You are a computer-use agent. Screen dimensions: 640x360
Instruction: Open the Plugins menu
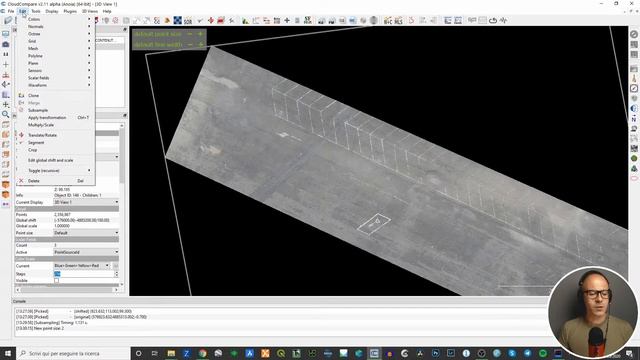pyautogui.click(x=70, y=11)
